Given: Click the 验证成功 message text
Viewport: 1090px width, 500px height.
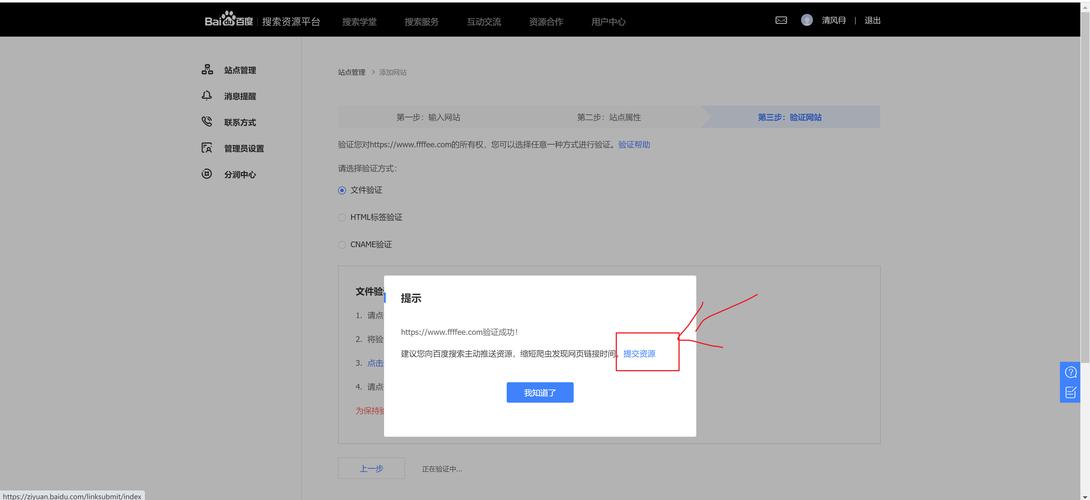Looking at the screenshot, I should tap(459, 332).
